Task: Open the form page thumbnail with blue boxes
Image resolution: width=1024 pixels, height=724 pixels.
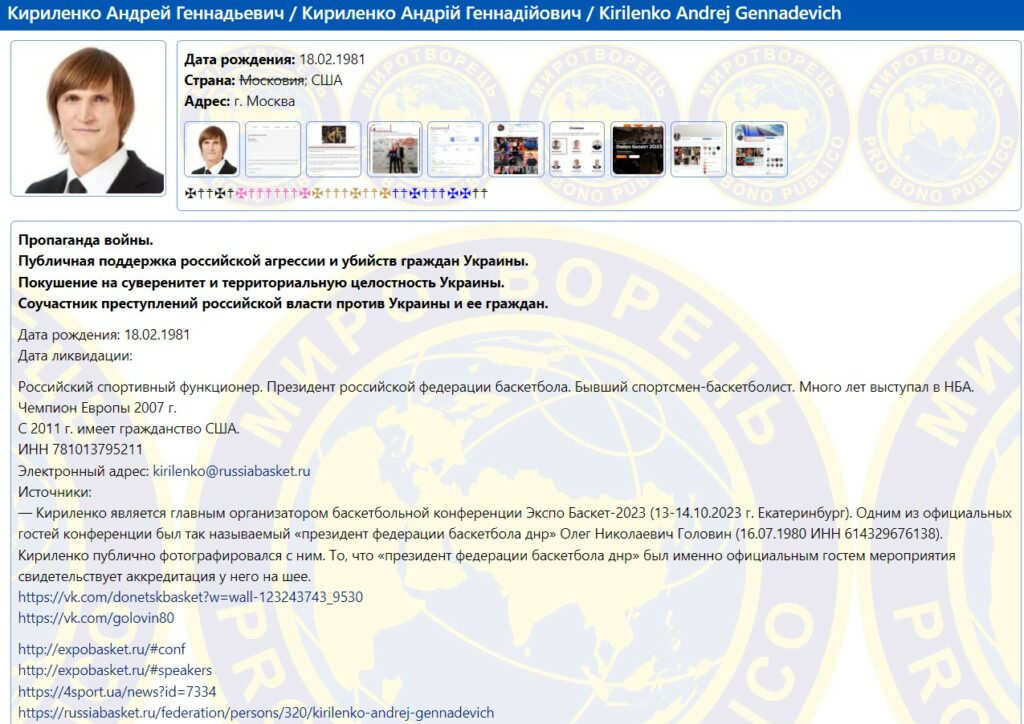Action: coord(455,150)
